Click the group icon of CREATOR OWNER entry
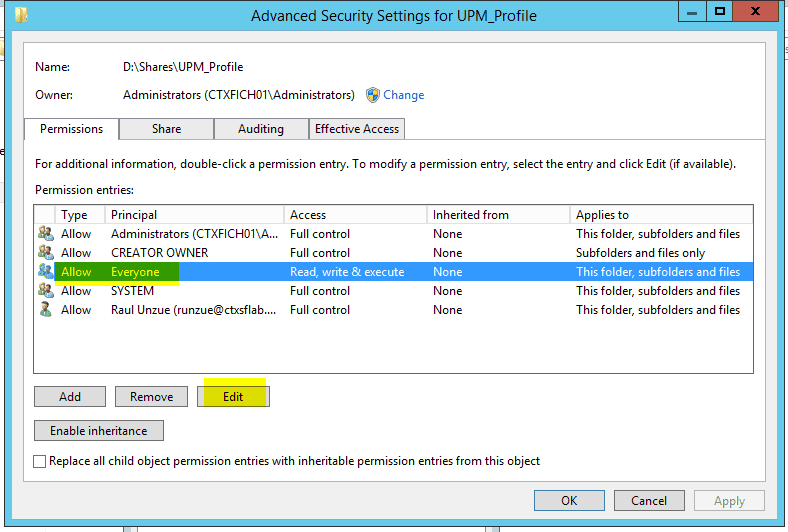Viewport: 788px width, 532px height. [x=46, y=253]
